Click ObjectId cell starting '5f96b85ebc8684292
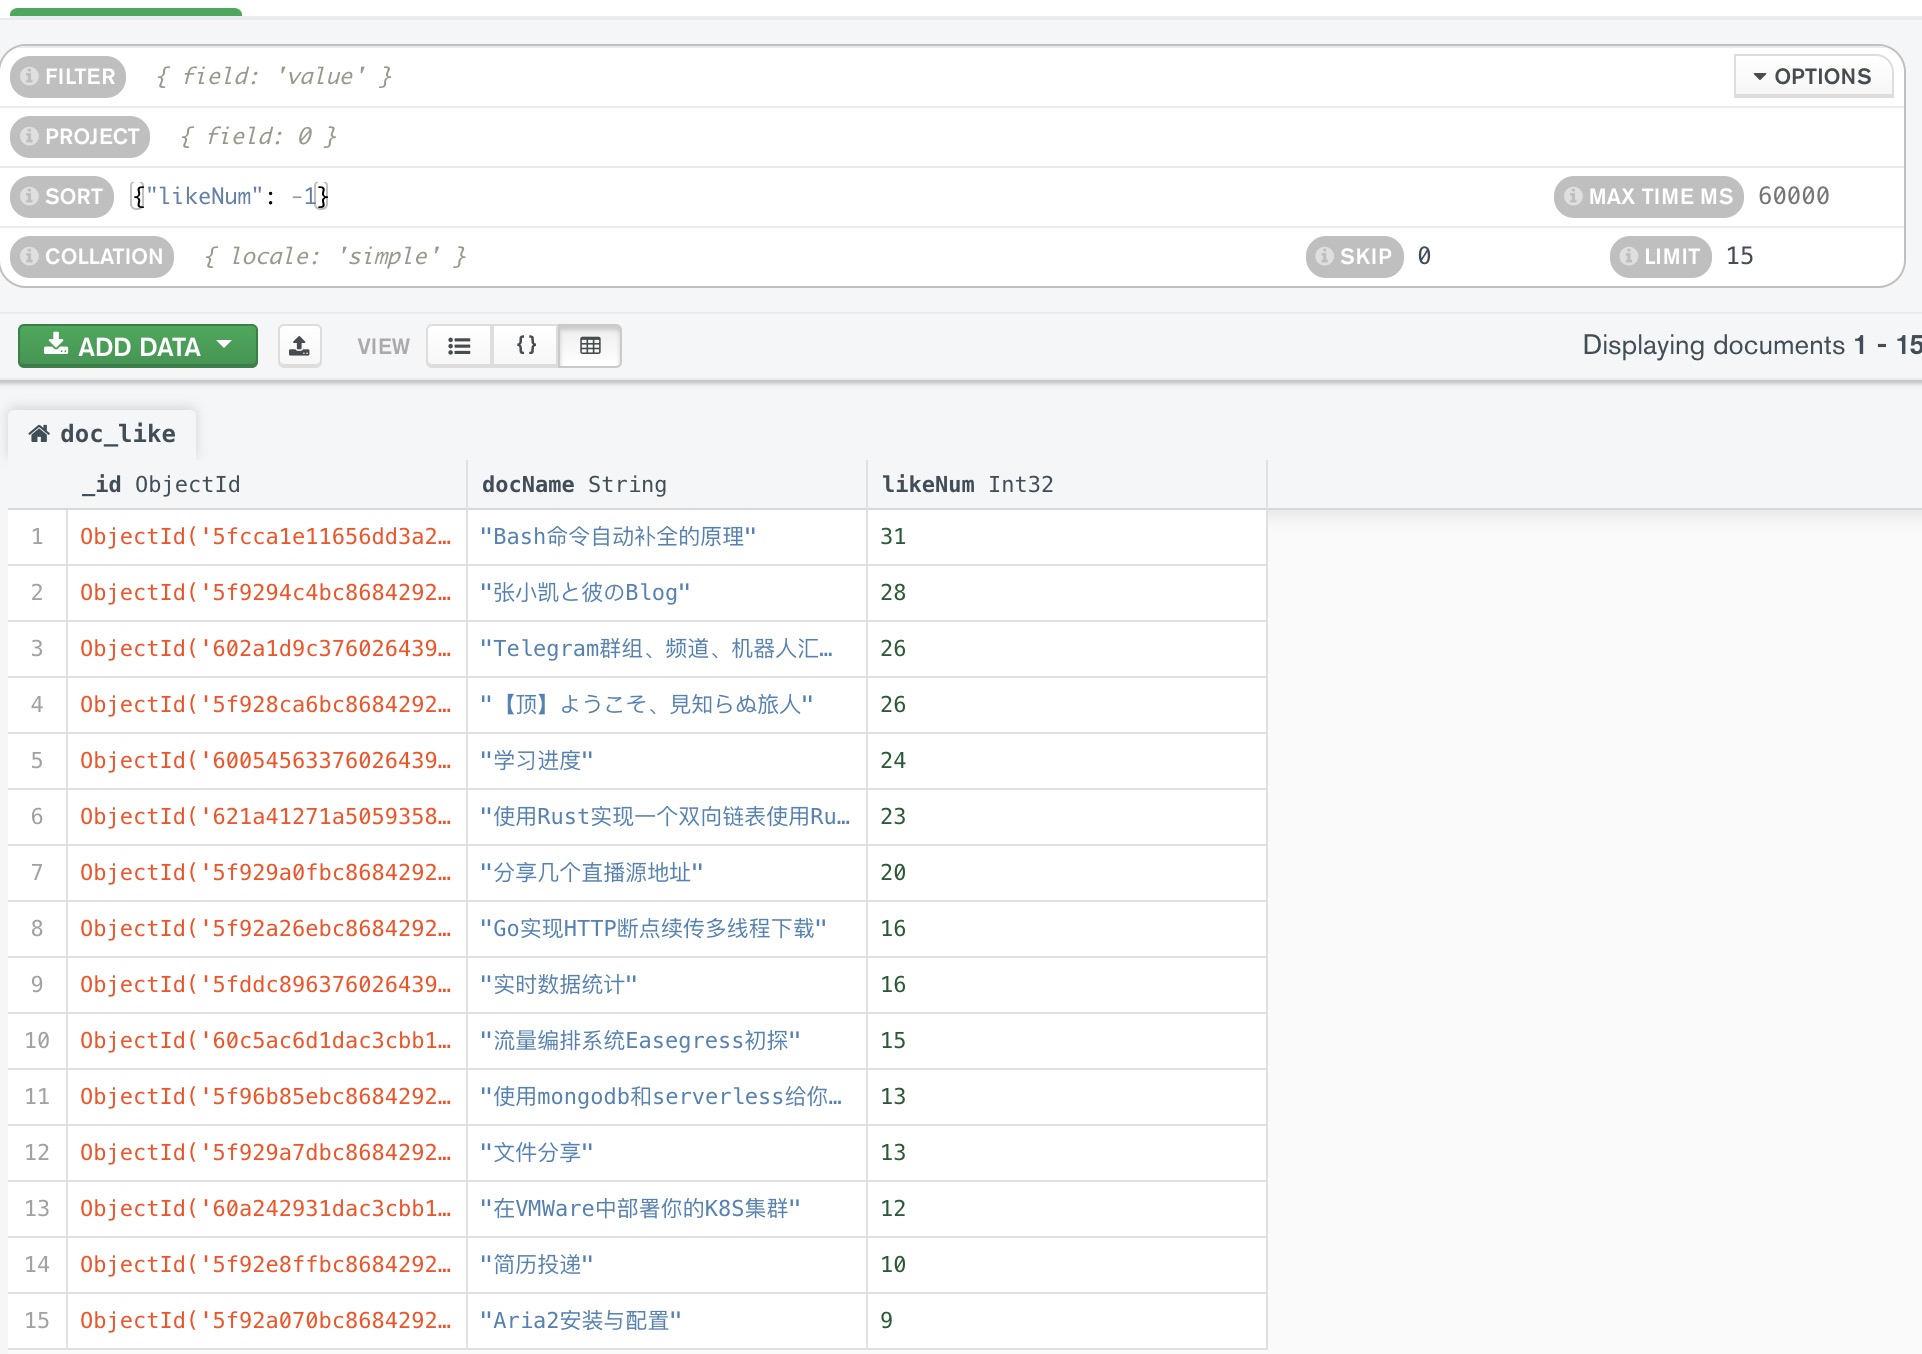1922x1354 pixels. 267,1097
